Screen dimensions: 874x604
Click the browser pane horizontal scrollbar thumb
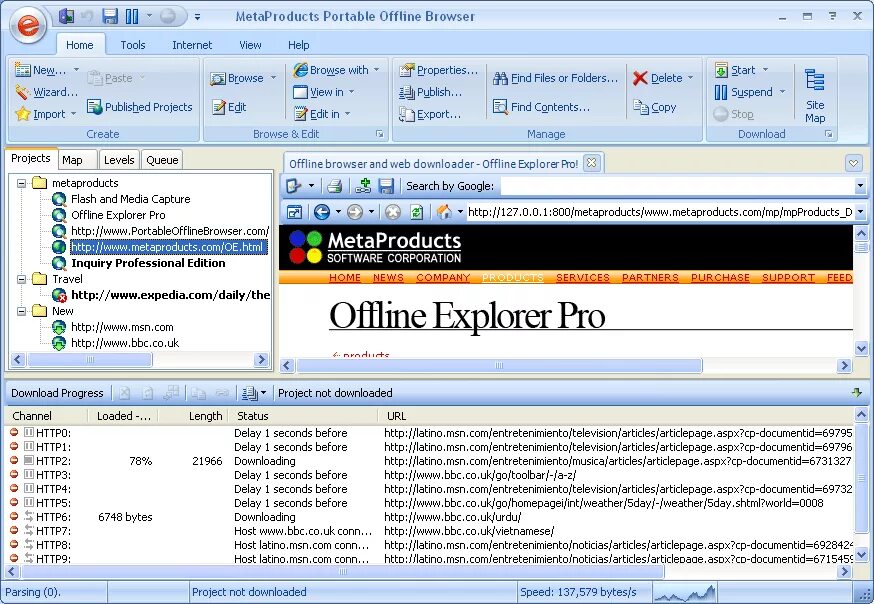coord(499,366)
